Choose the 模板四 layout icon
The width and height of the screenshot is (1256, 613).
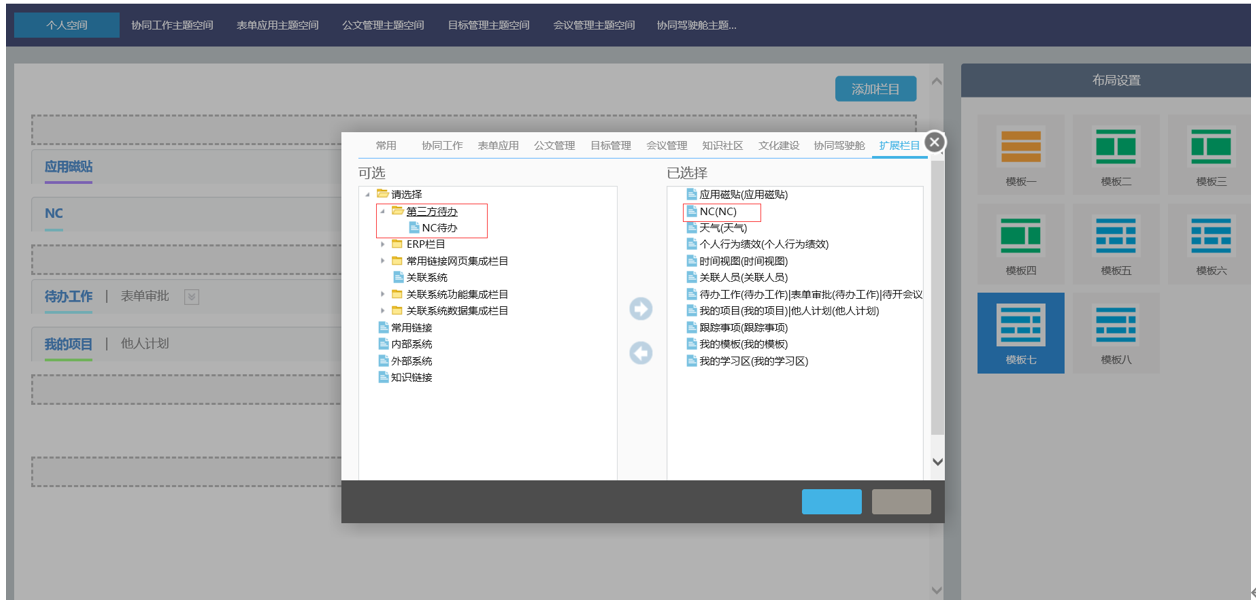click(1021, 244)
